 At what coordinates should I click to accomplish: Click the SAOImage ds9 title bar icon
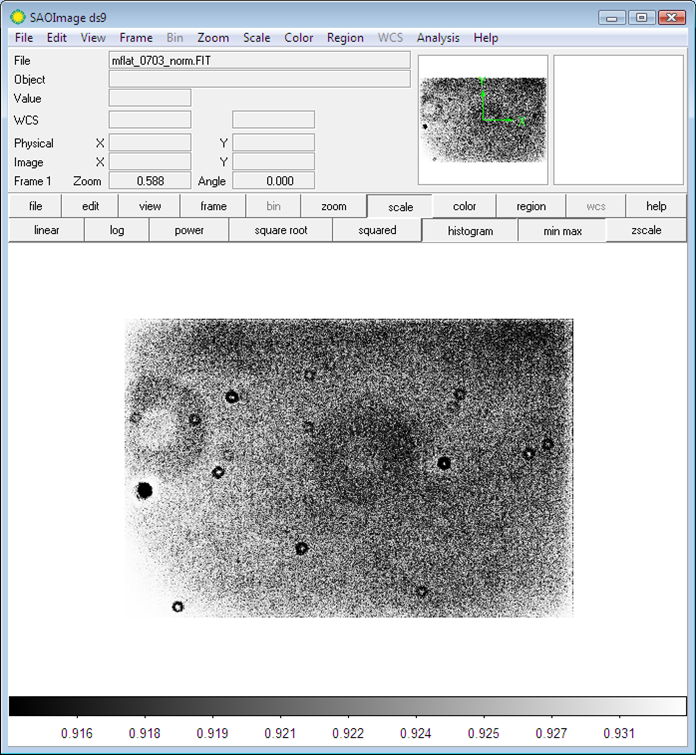pyautogui.click(x=17, y=17)
